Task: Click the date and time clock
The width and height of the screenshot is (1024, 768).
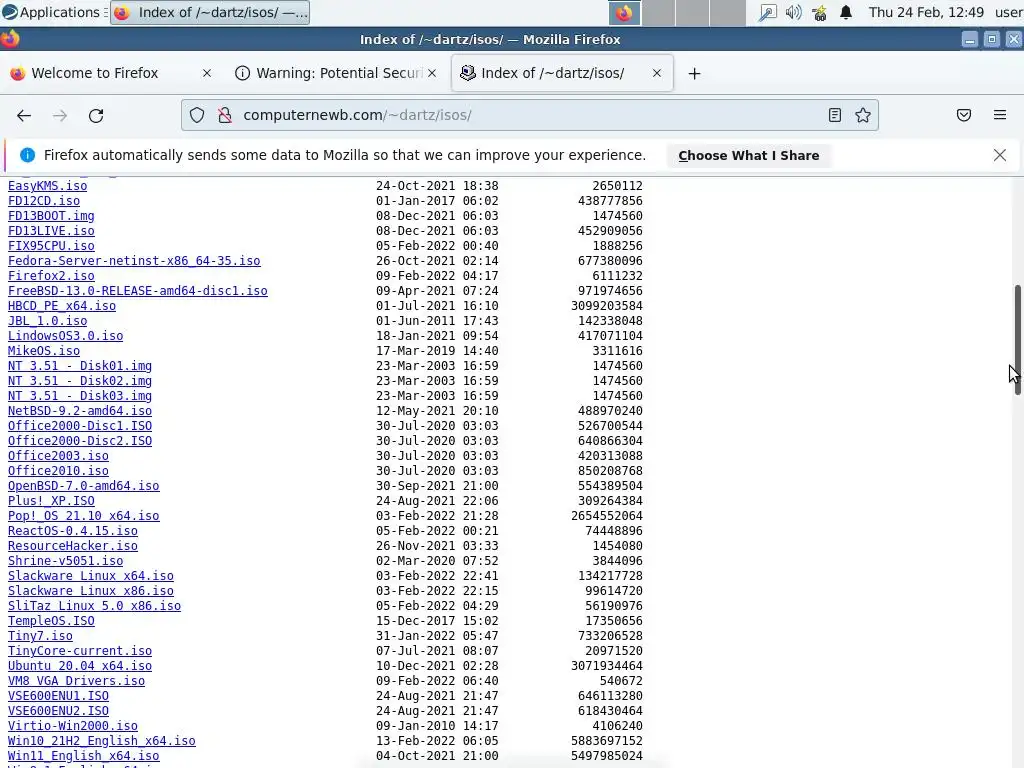Action: tap(926, 12)
